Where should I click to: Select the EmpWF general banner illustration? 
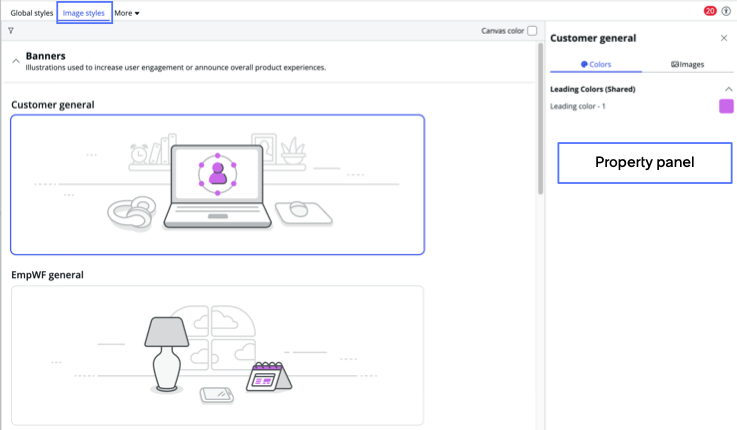(x=218, y=355)
